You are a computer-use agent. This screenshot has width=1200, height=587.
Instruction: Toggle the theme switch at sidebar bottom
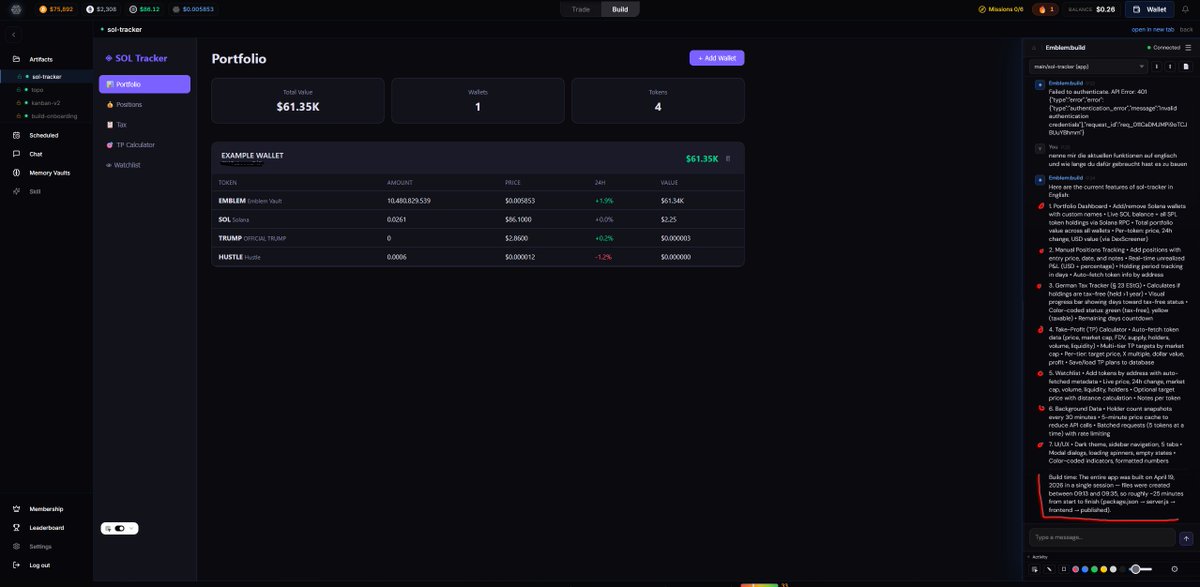(x=119, y=528)
